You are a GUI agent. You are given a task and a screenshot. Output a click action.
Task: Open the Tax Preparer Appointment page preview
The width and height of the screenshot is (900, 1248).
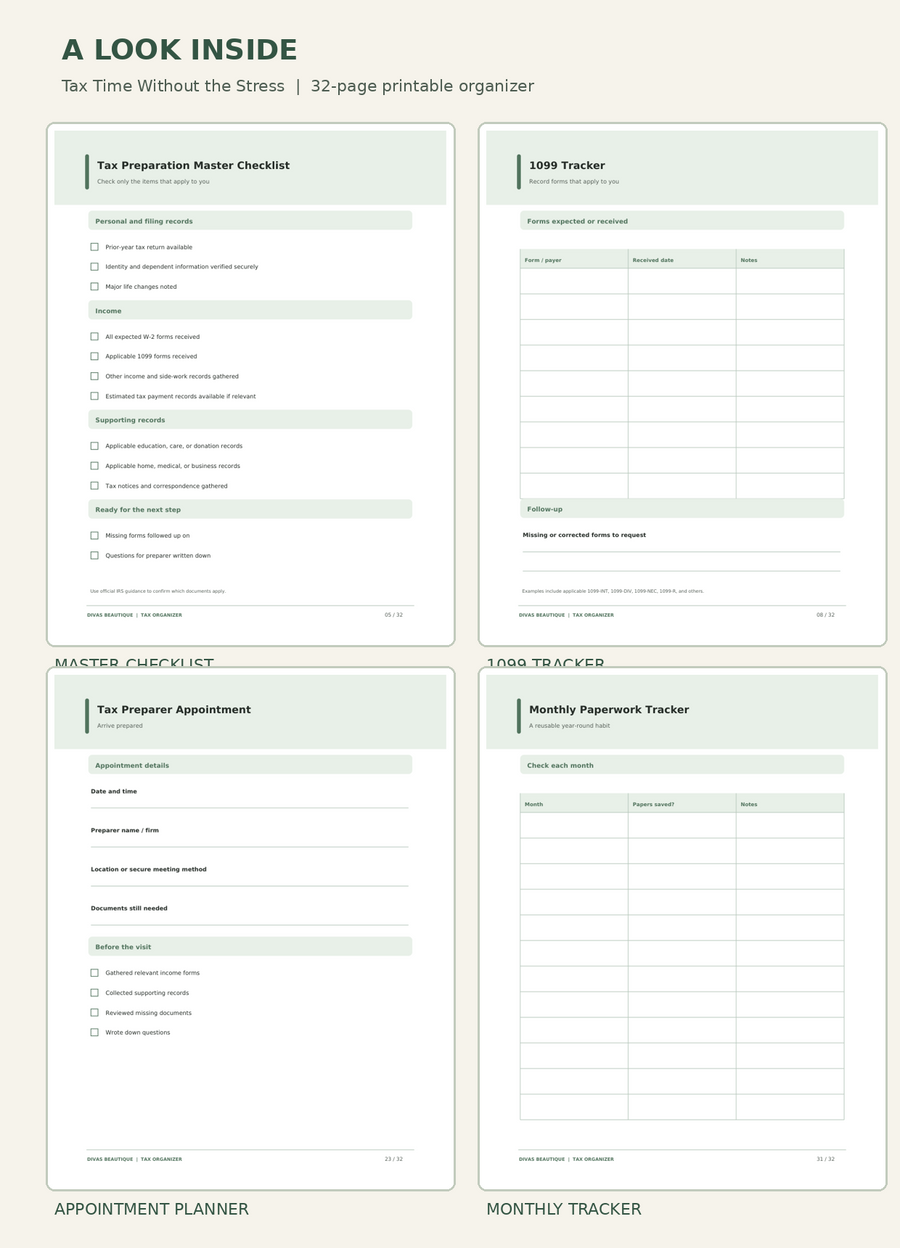[x=250, y=929]
